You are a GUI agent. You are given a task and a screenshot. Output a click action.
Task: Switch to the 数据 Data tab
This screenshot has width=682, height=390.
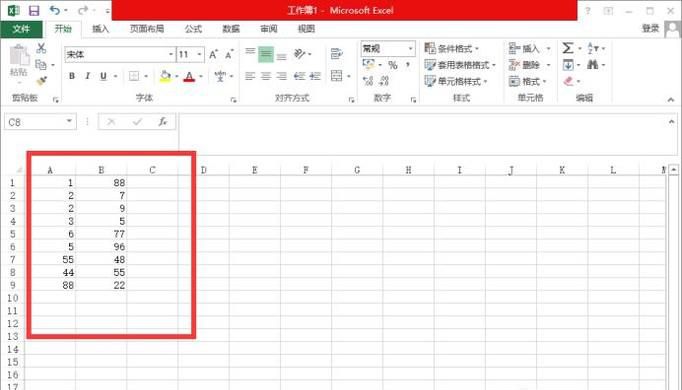231,29
